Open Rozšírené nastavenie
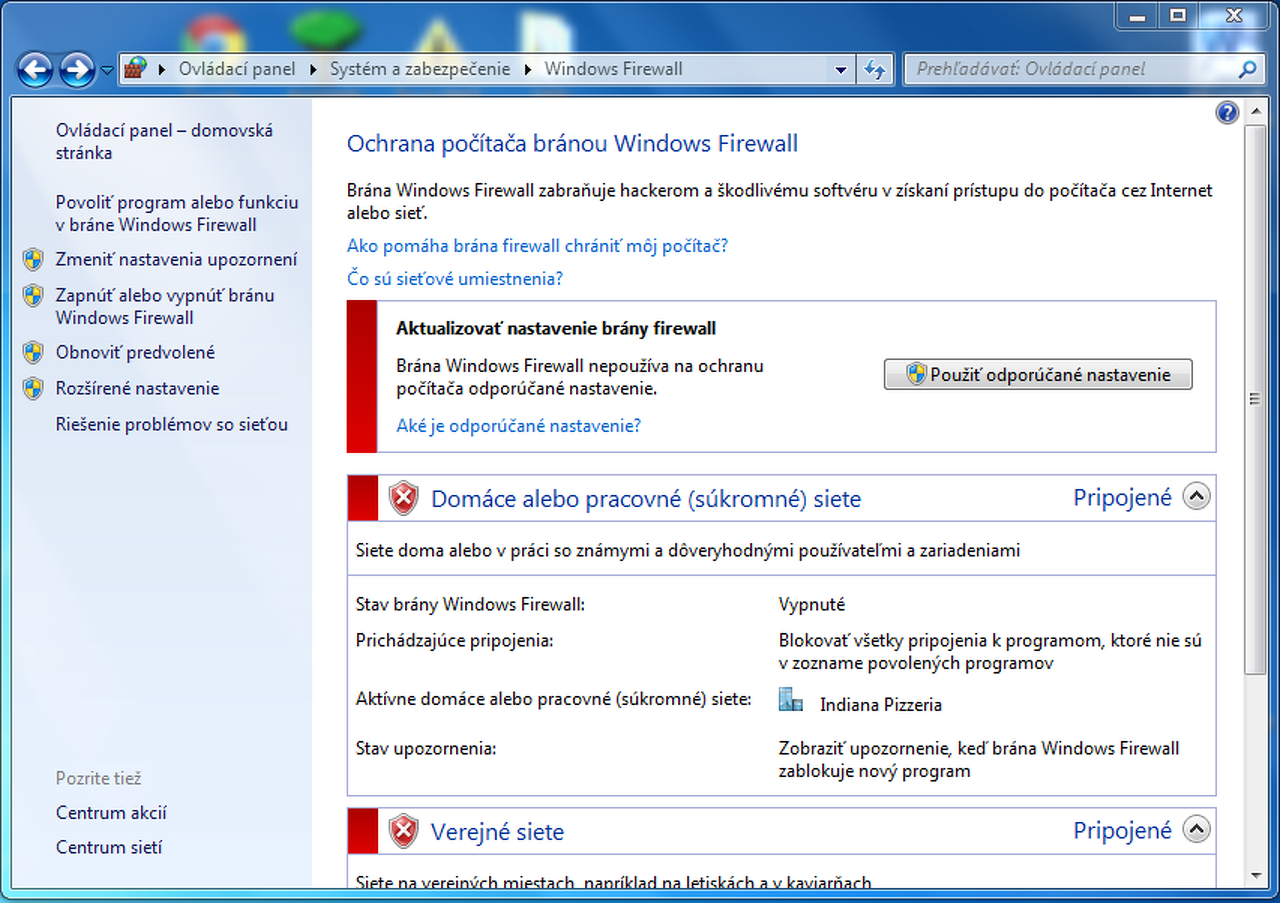The width and height of the screenshot is (1280, 903). click(x=137, y=388)
